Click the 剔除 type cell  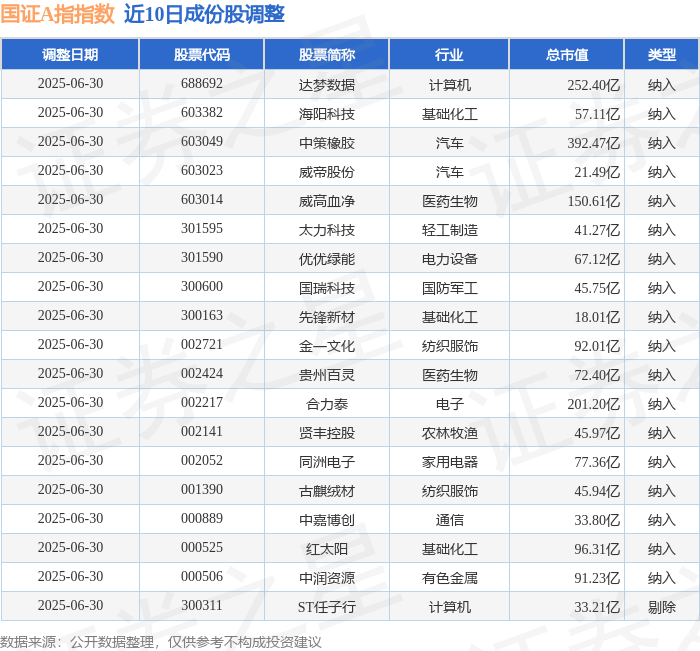[662, 607]
